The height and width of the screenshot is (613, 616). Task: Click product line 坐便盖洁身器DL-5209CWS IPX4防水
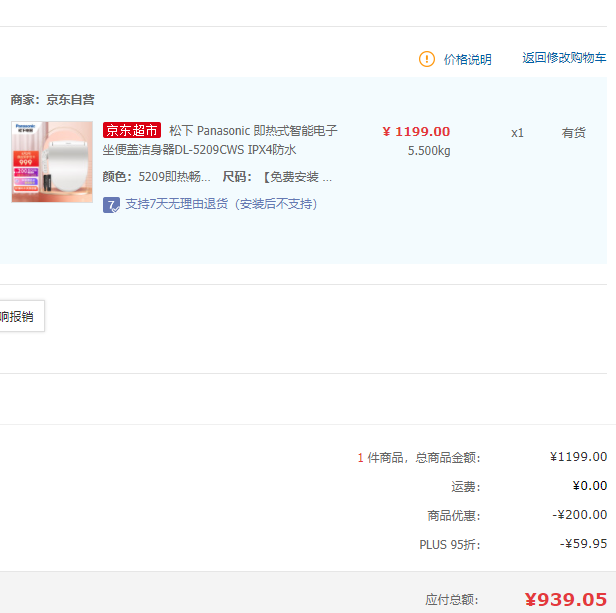(x=200, y=150)
